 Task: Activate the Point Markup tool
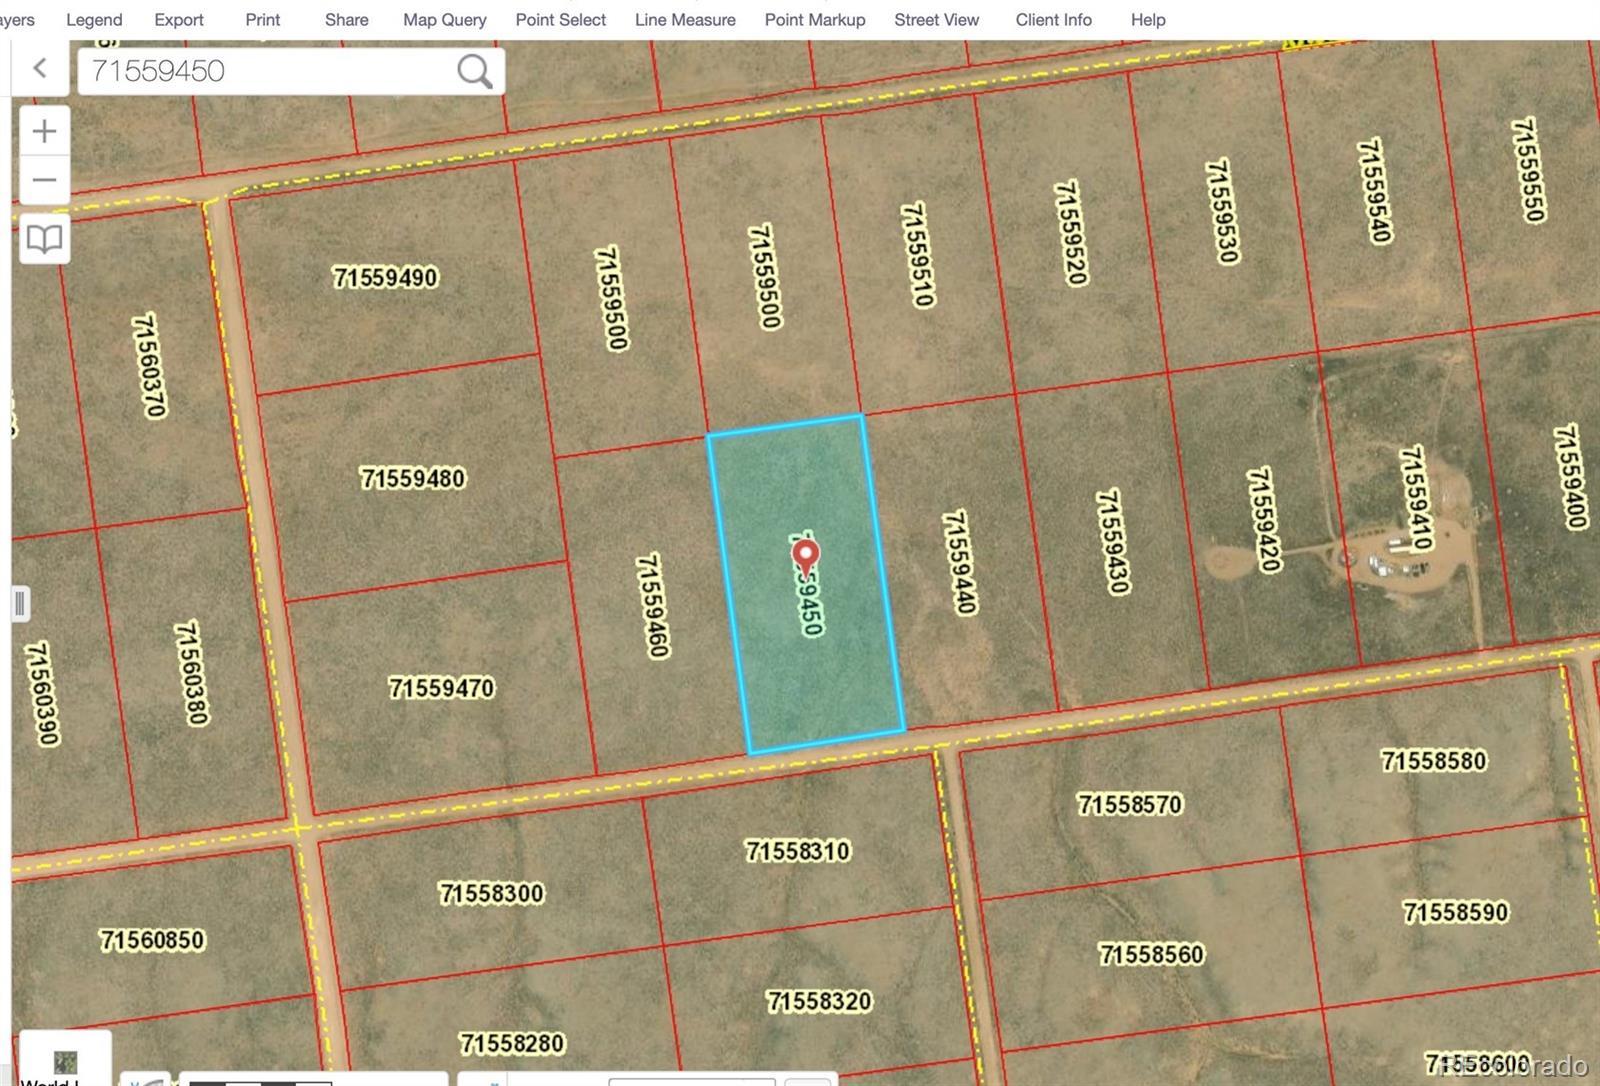(815, 20)
